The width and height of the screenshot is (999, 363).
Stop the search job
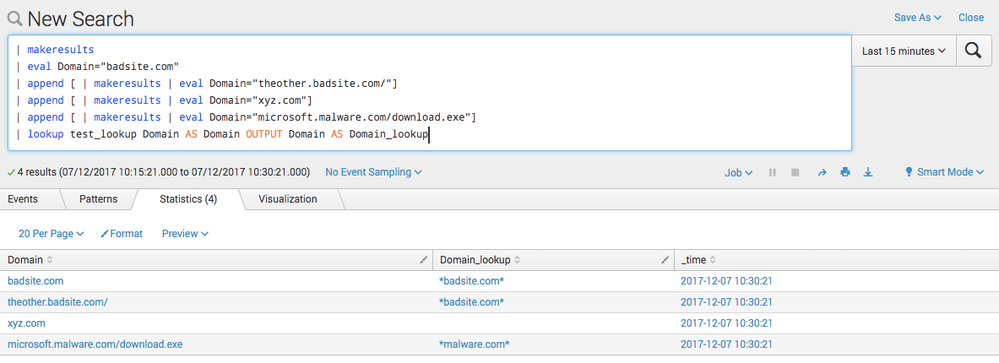(795, 173)
